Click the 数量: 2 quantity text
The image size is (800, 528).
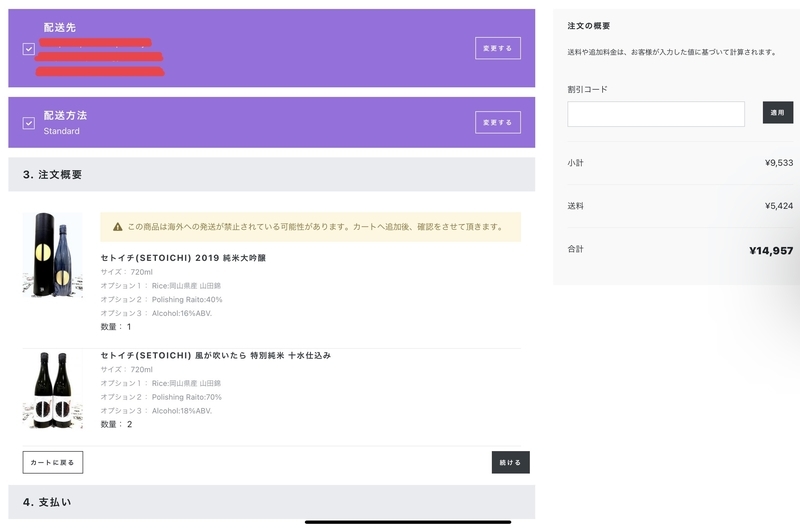(116, 424)
